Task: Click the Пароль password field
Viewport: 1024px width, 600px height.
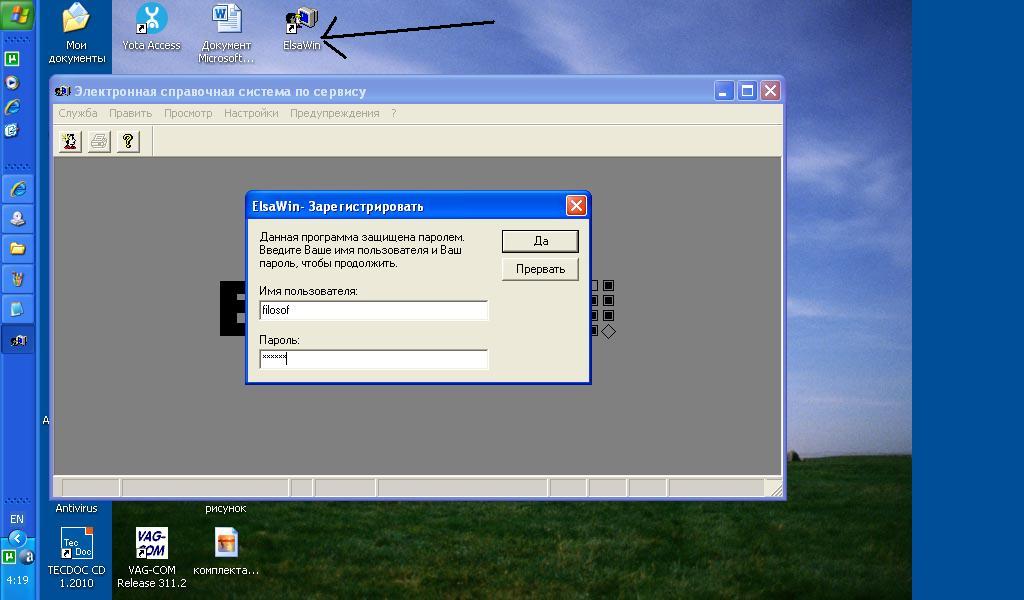Action: (373, 359)
